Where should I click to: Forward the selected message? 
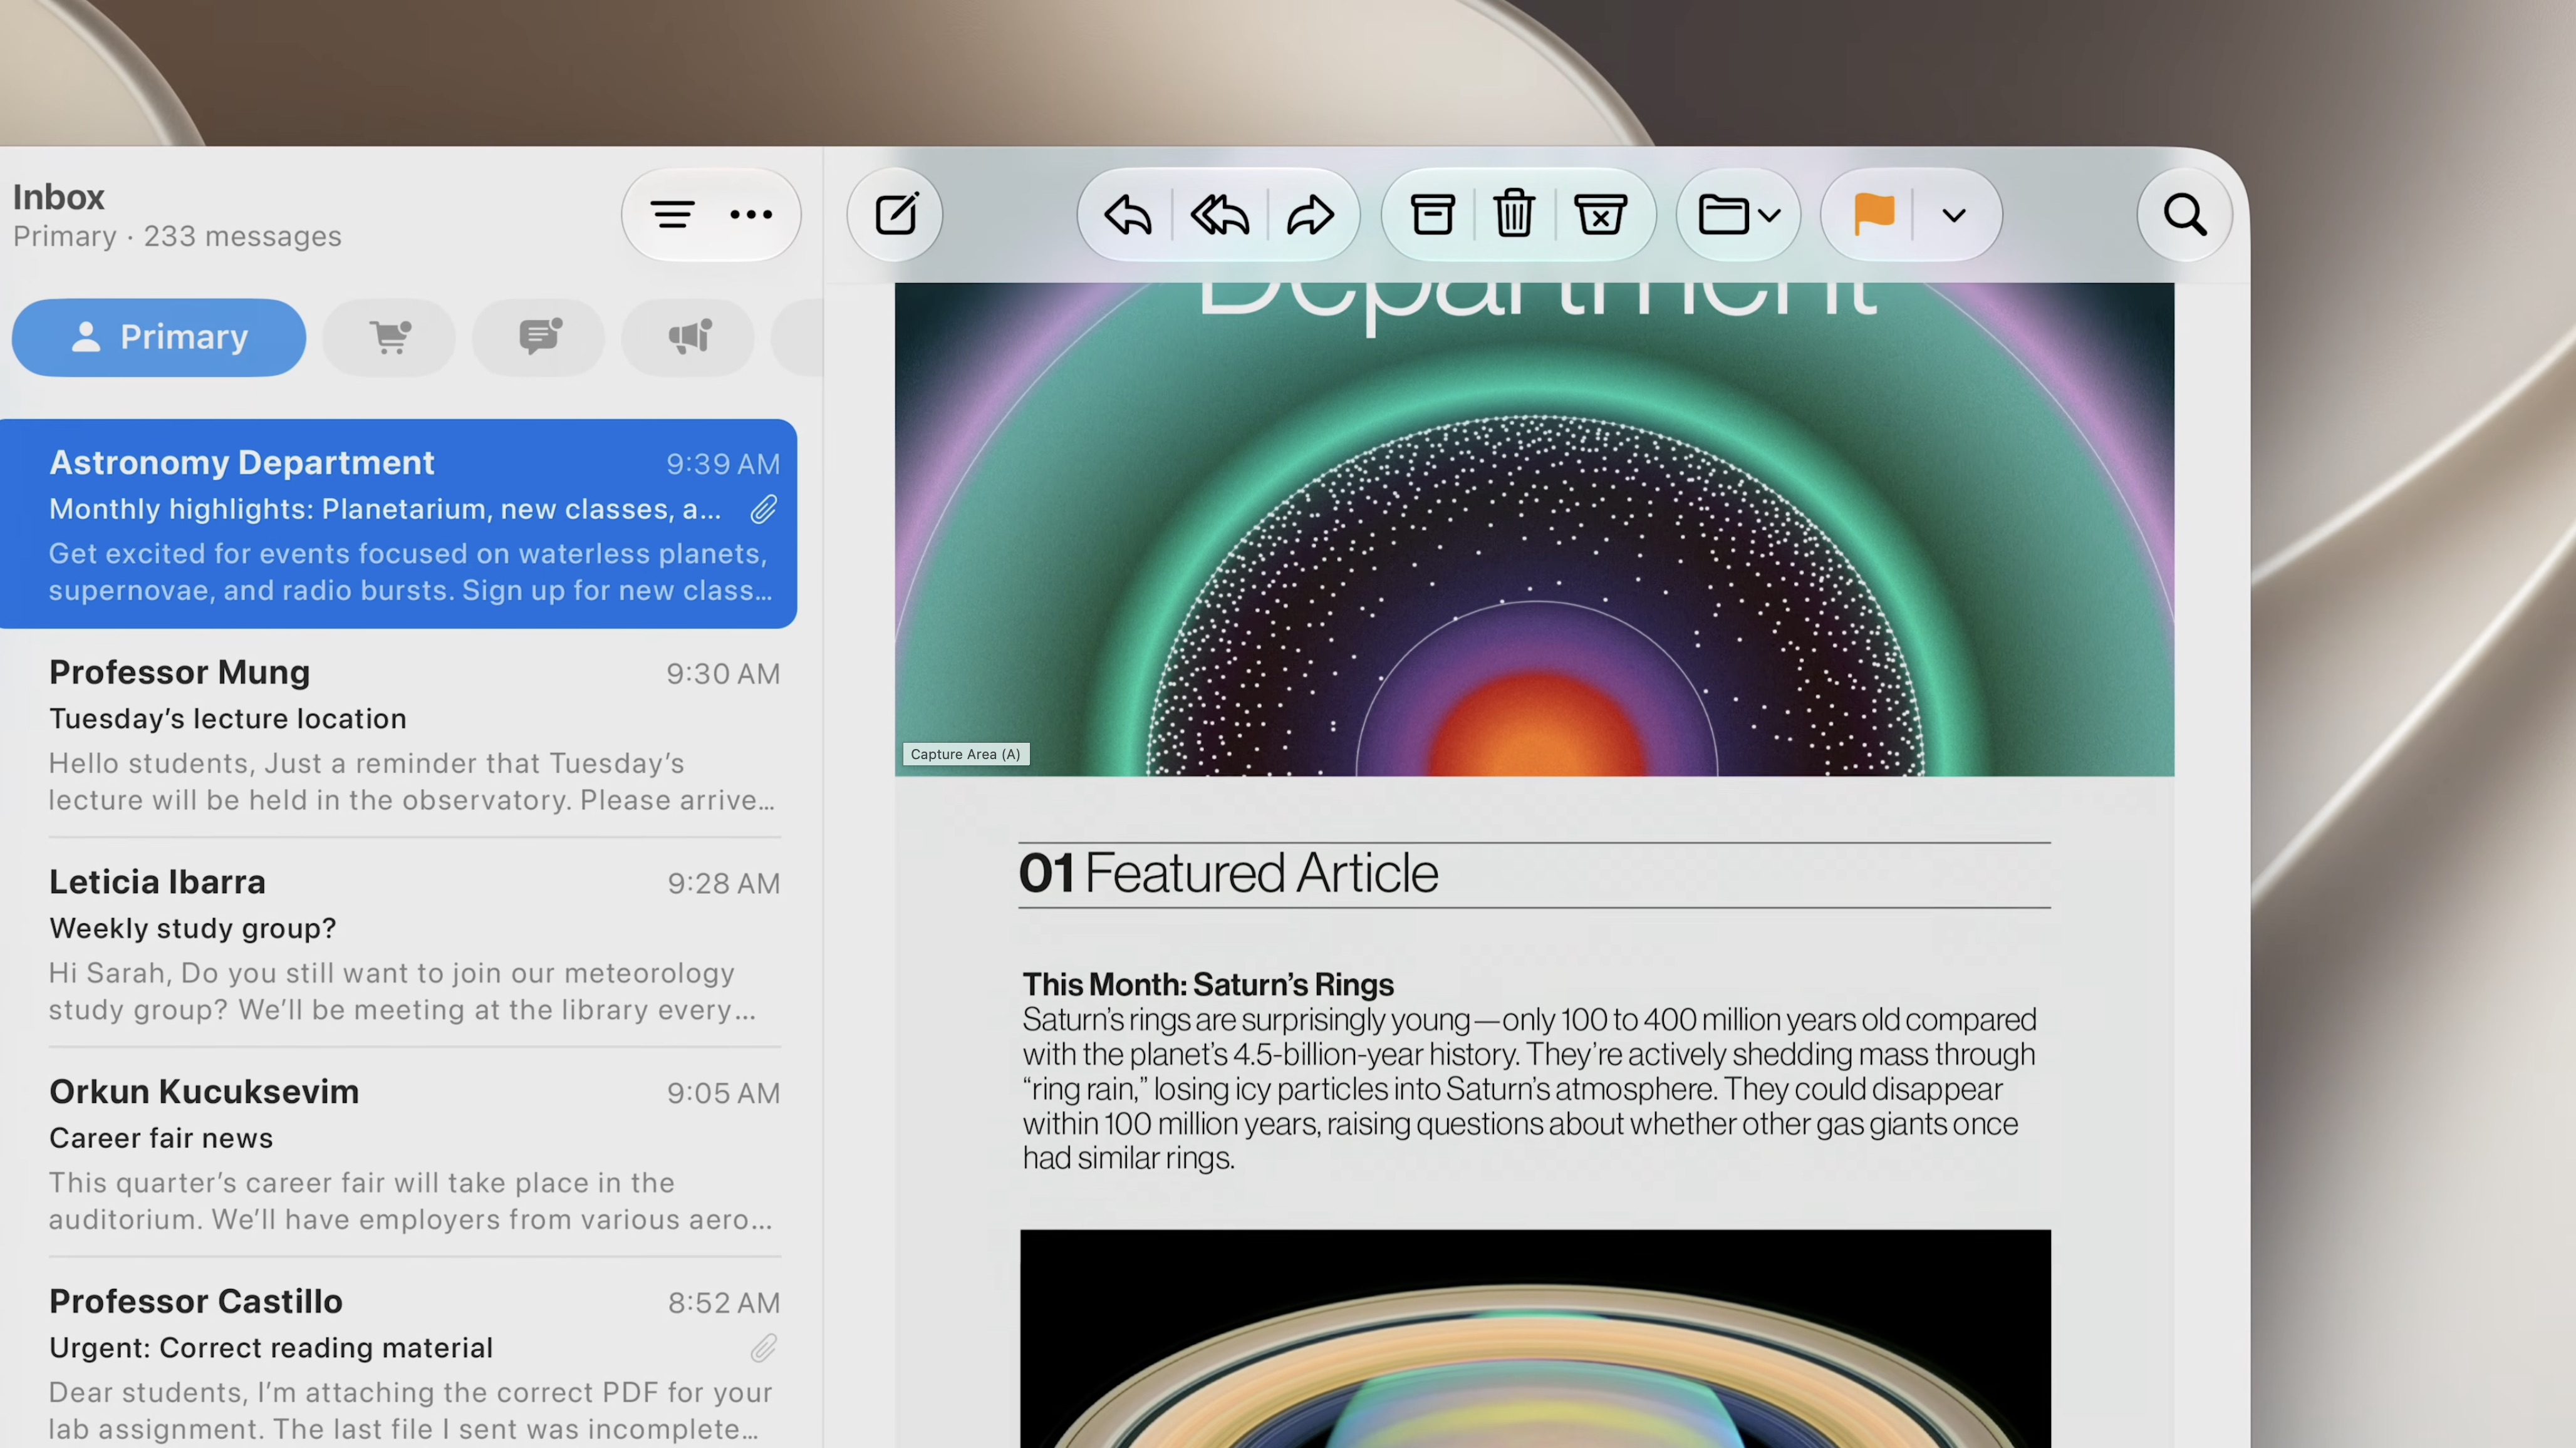[1310, 214]
